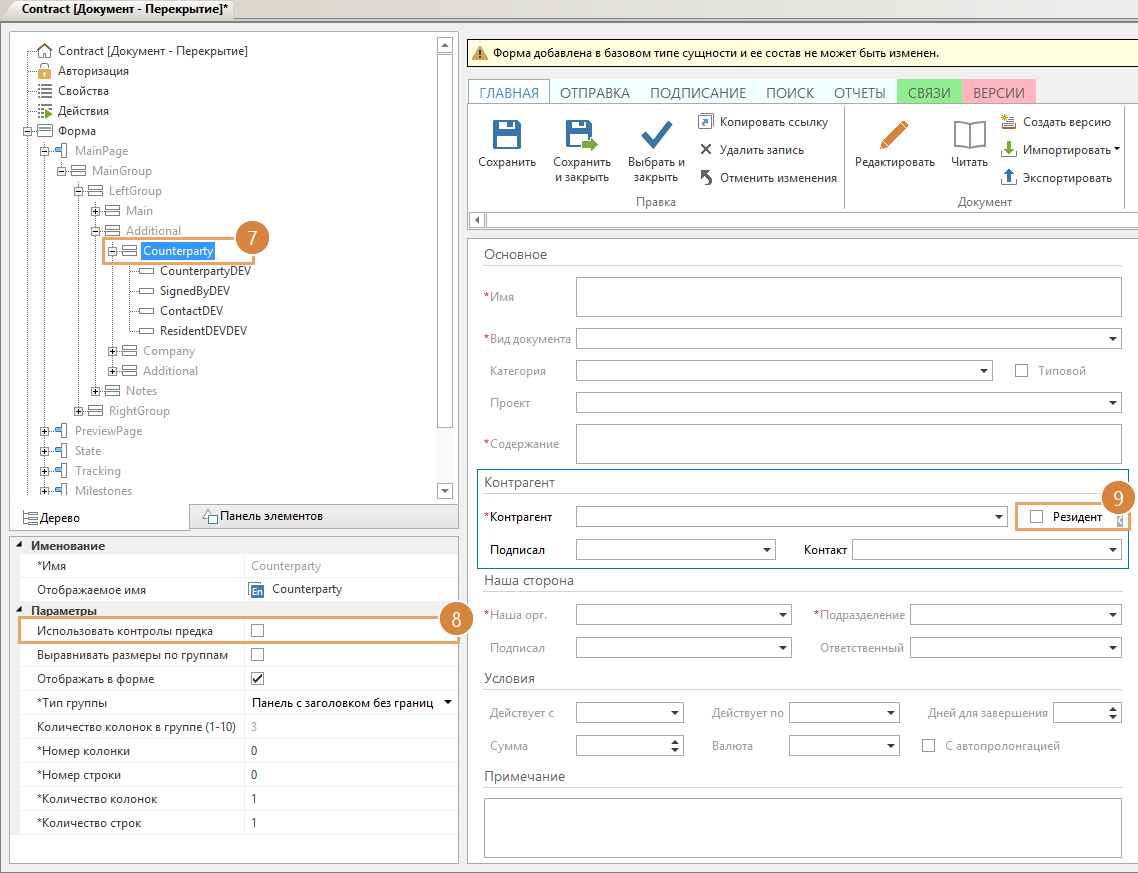The image size is (1138, 873).
Task: Switch to the ОТПРАВКА ribbon tab
Action: (594, 93)
